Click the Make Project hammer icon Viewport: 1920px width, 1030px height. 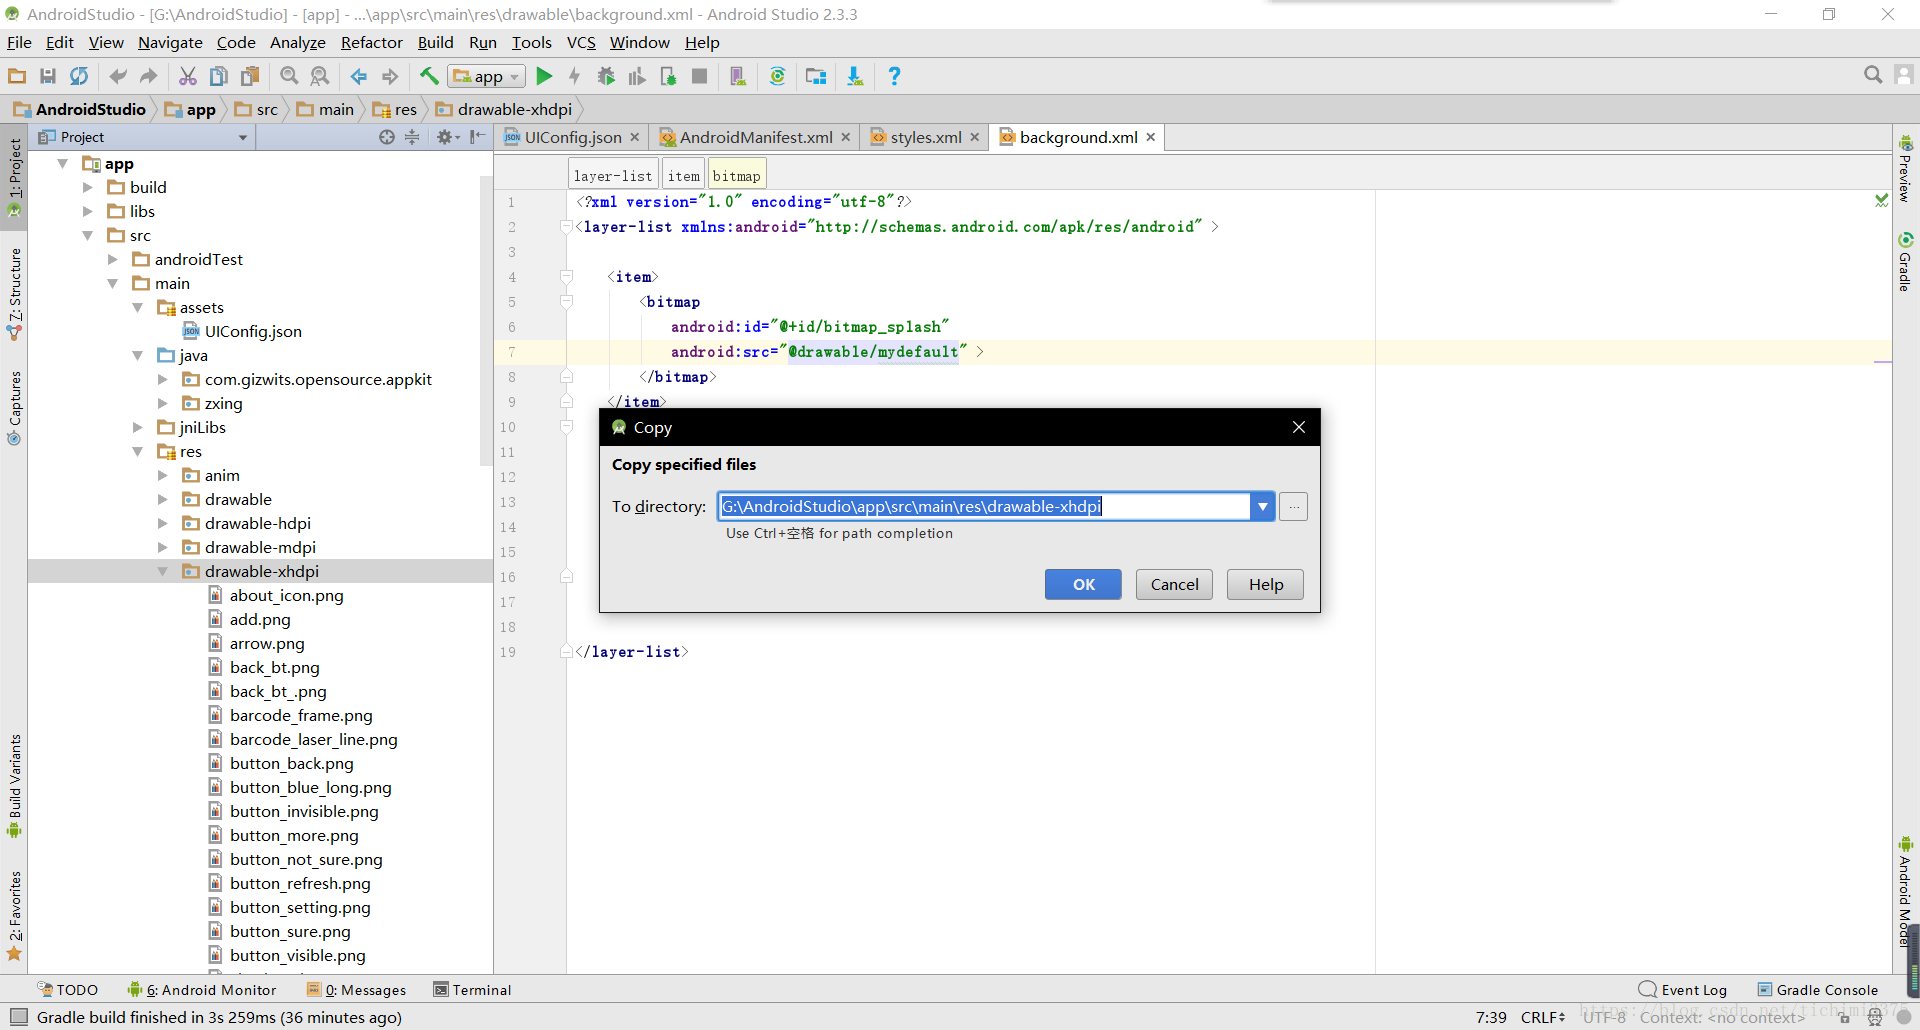click(429, 76)
